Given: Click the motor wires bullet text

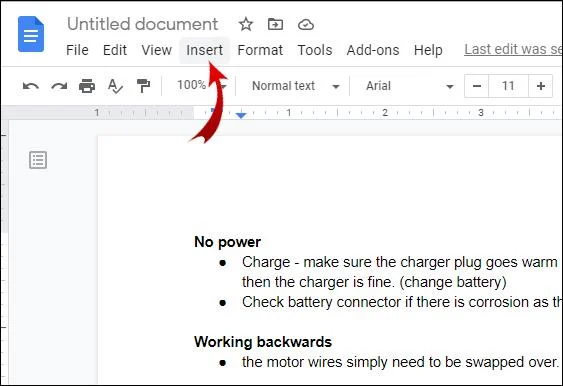Looking at the screenshot, I should pyautogui.click(x=400, y=362).
